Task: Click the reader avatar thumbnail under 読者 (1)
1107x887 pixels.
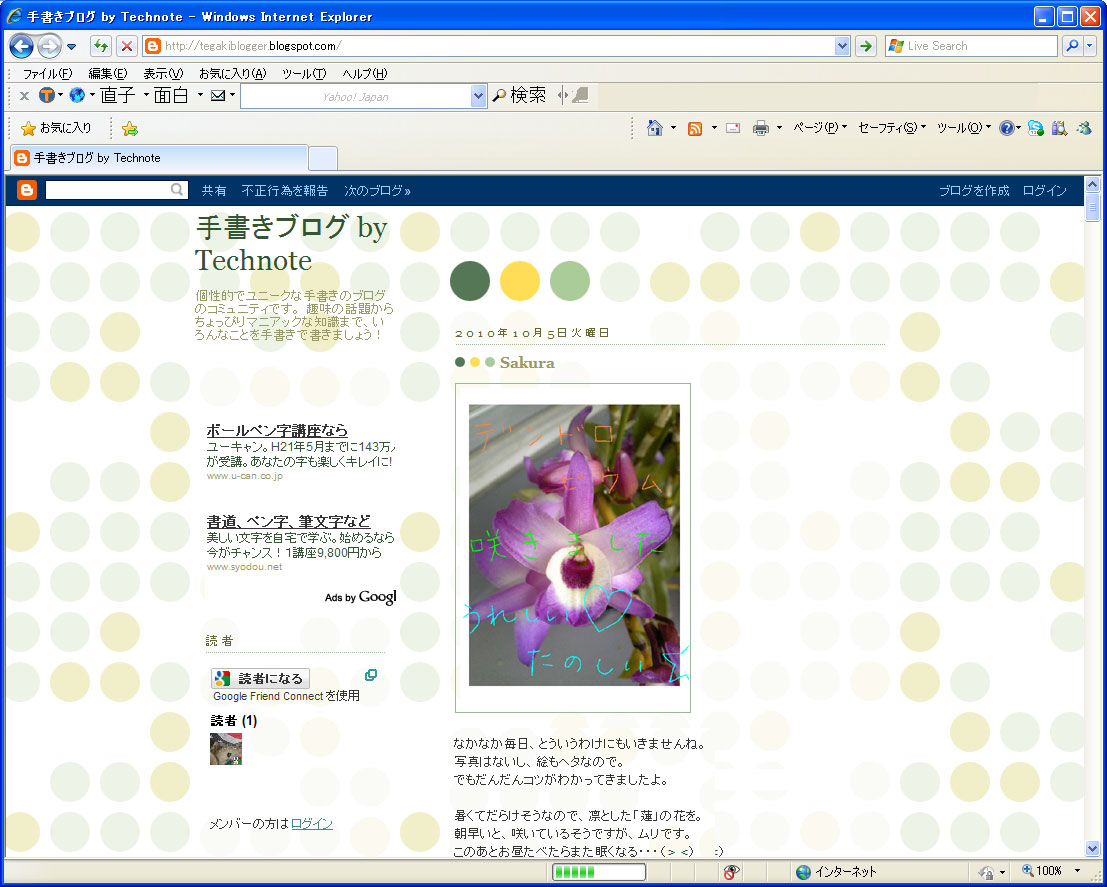Action: click(226, 749)
